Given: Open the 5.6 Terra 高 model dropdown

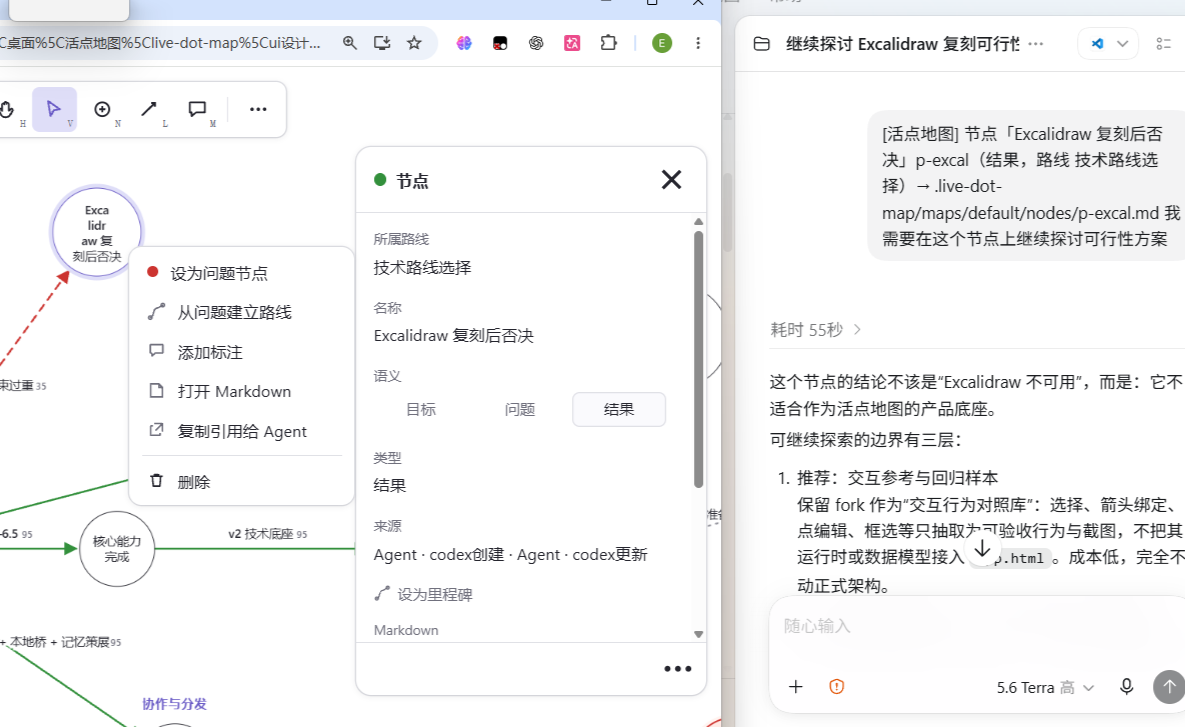Looking at the screenshot, I should [1044, 688].
